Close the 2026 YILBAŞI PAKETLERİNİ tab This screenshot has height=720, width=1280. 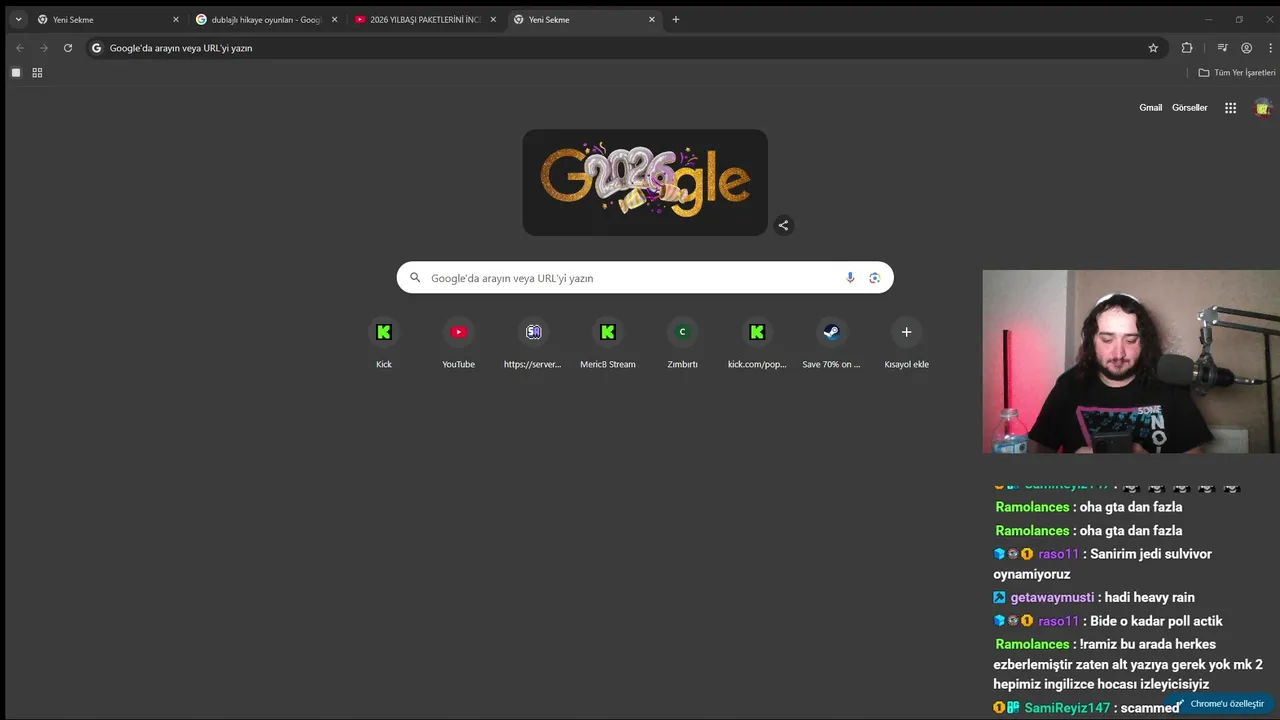point(493,19)
